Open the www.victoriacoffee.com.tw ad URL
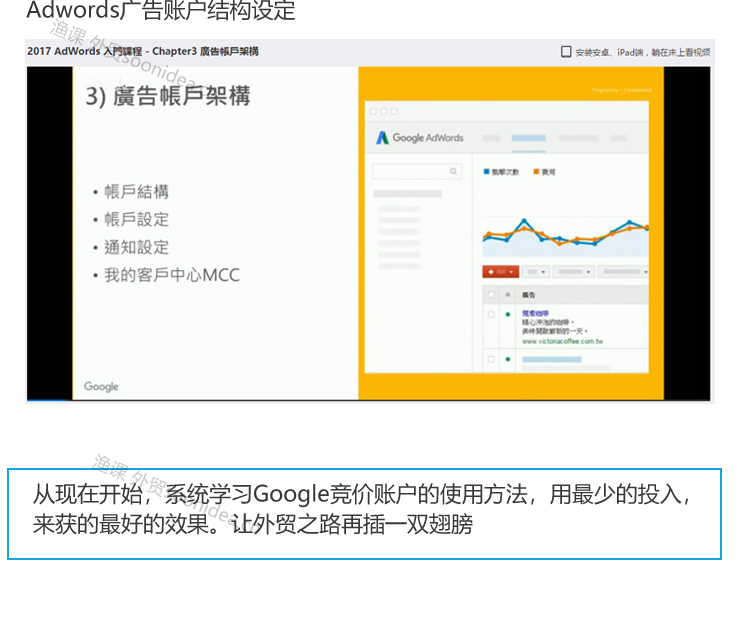This screenshot has height=618, width=750. tap(562, 341)
